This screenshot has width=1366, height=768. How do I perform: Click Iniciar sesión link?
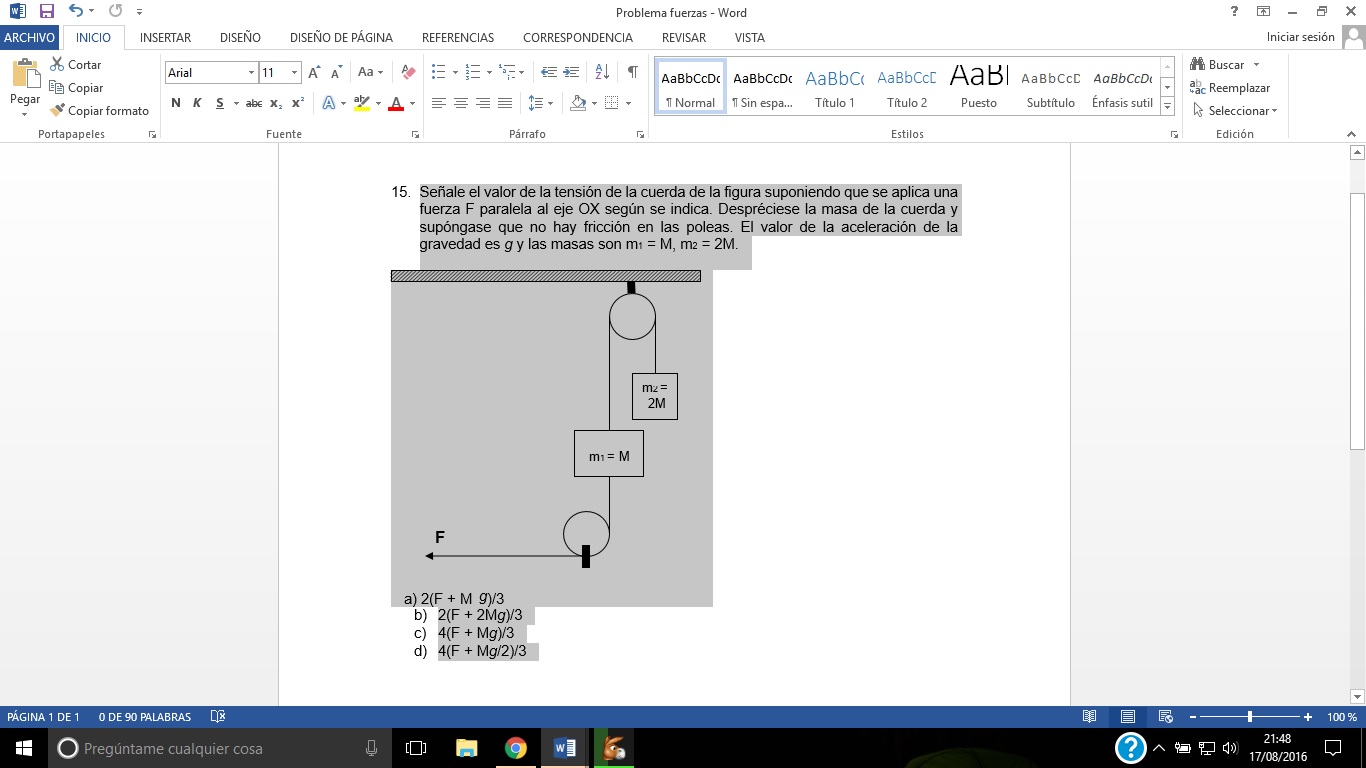(x=1300, y=37)
